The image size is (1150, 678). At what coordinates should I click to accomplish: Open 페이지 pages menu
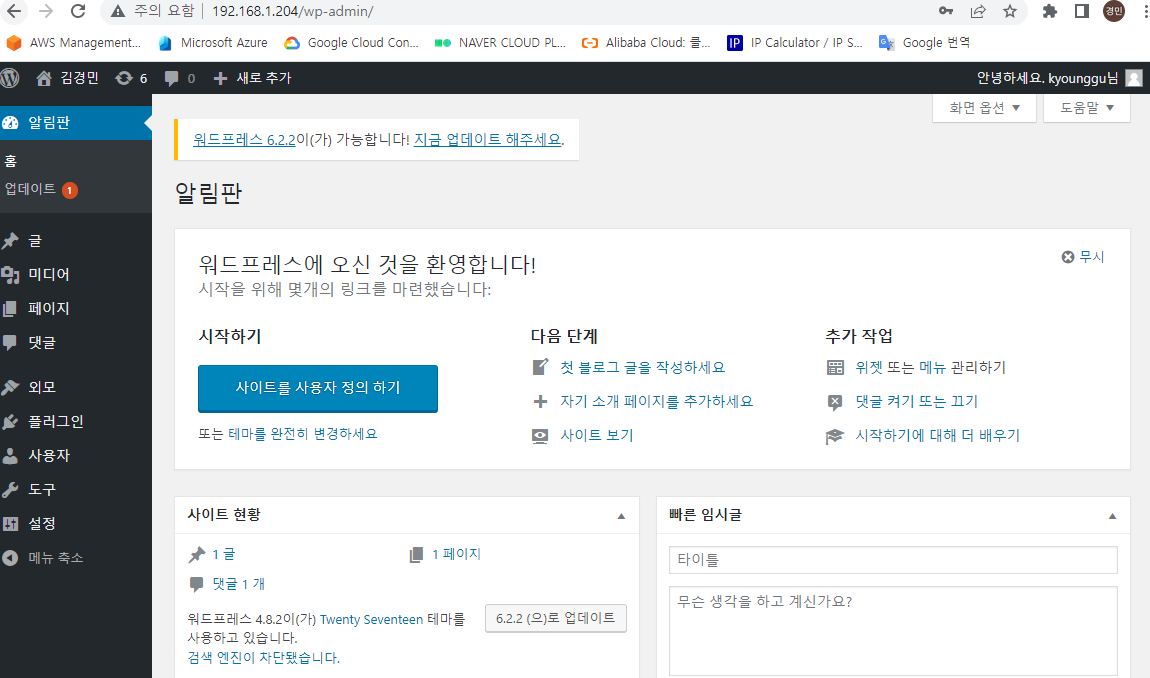(x=76, y=308)
